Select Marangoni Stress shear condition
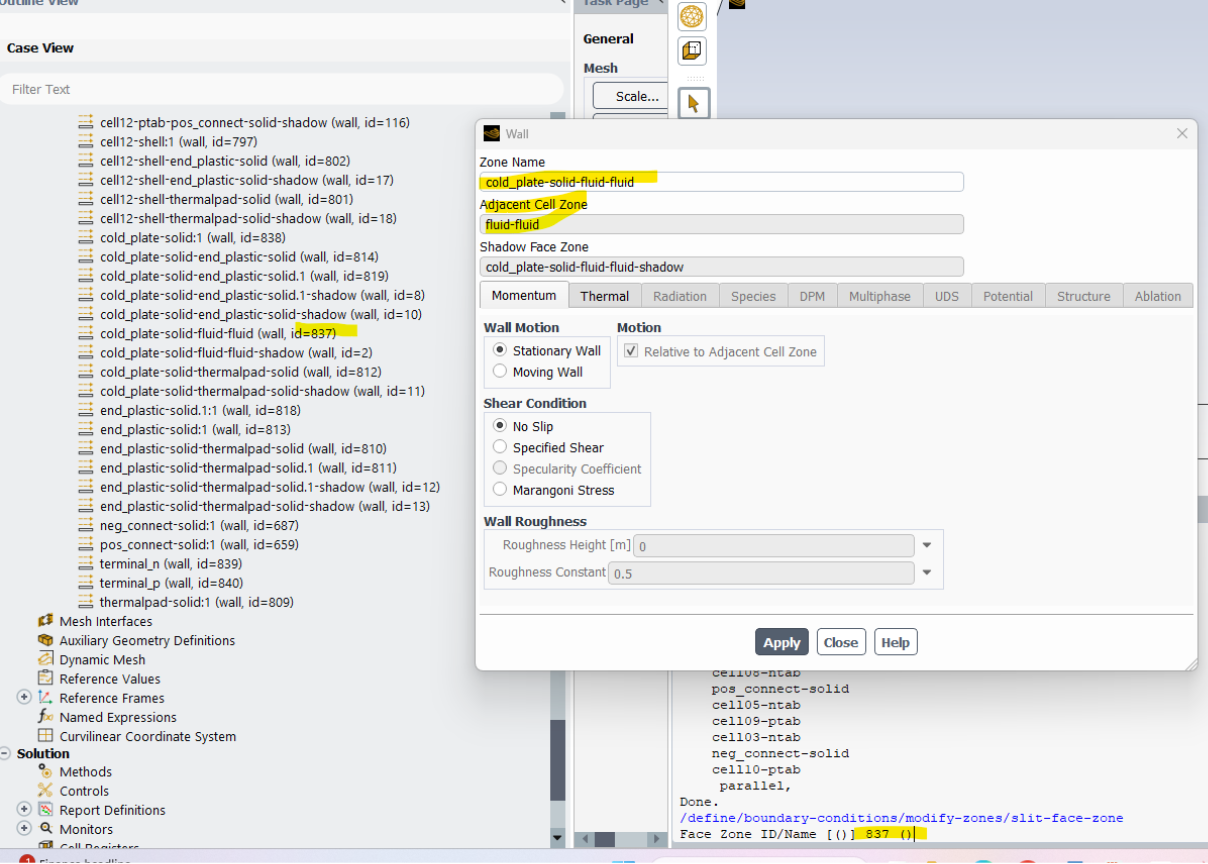Viewport: 1208px width, 864px height. click(500, 490)
